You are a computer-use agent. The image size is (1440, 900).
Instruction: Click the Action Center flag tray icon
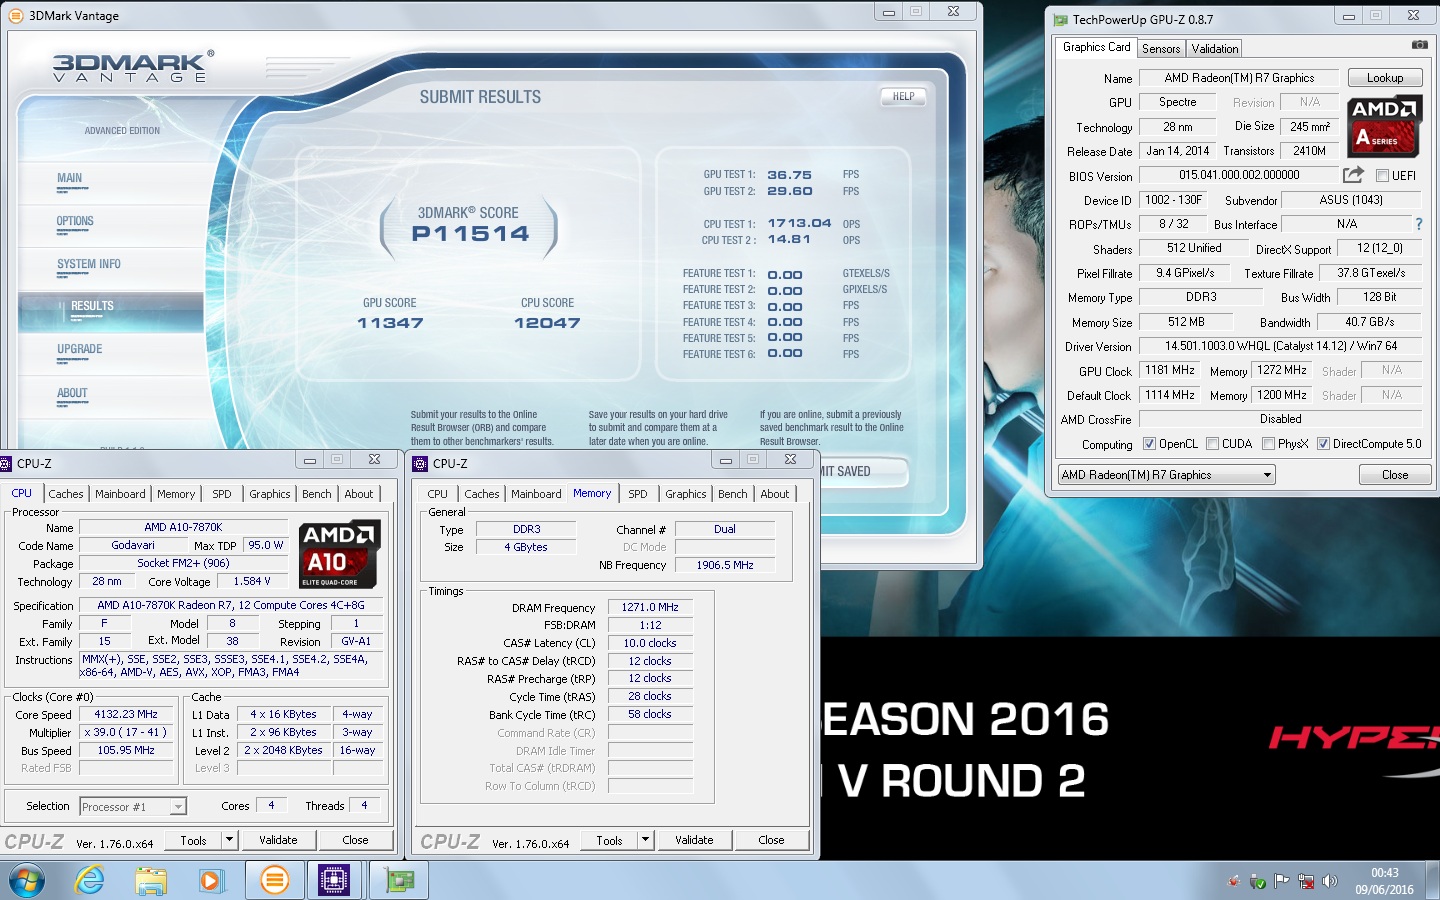[x=1282, y=881]
